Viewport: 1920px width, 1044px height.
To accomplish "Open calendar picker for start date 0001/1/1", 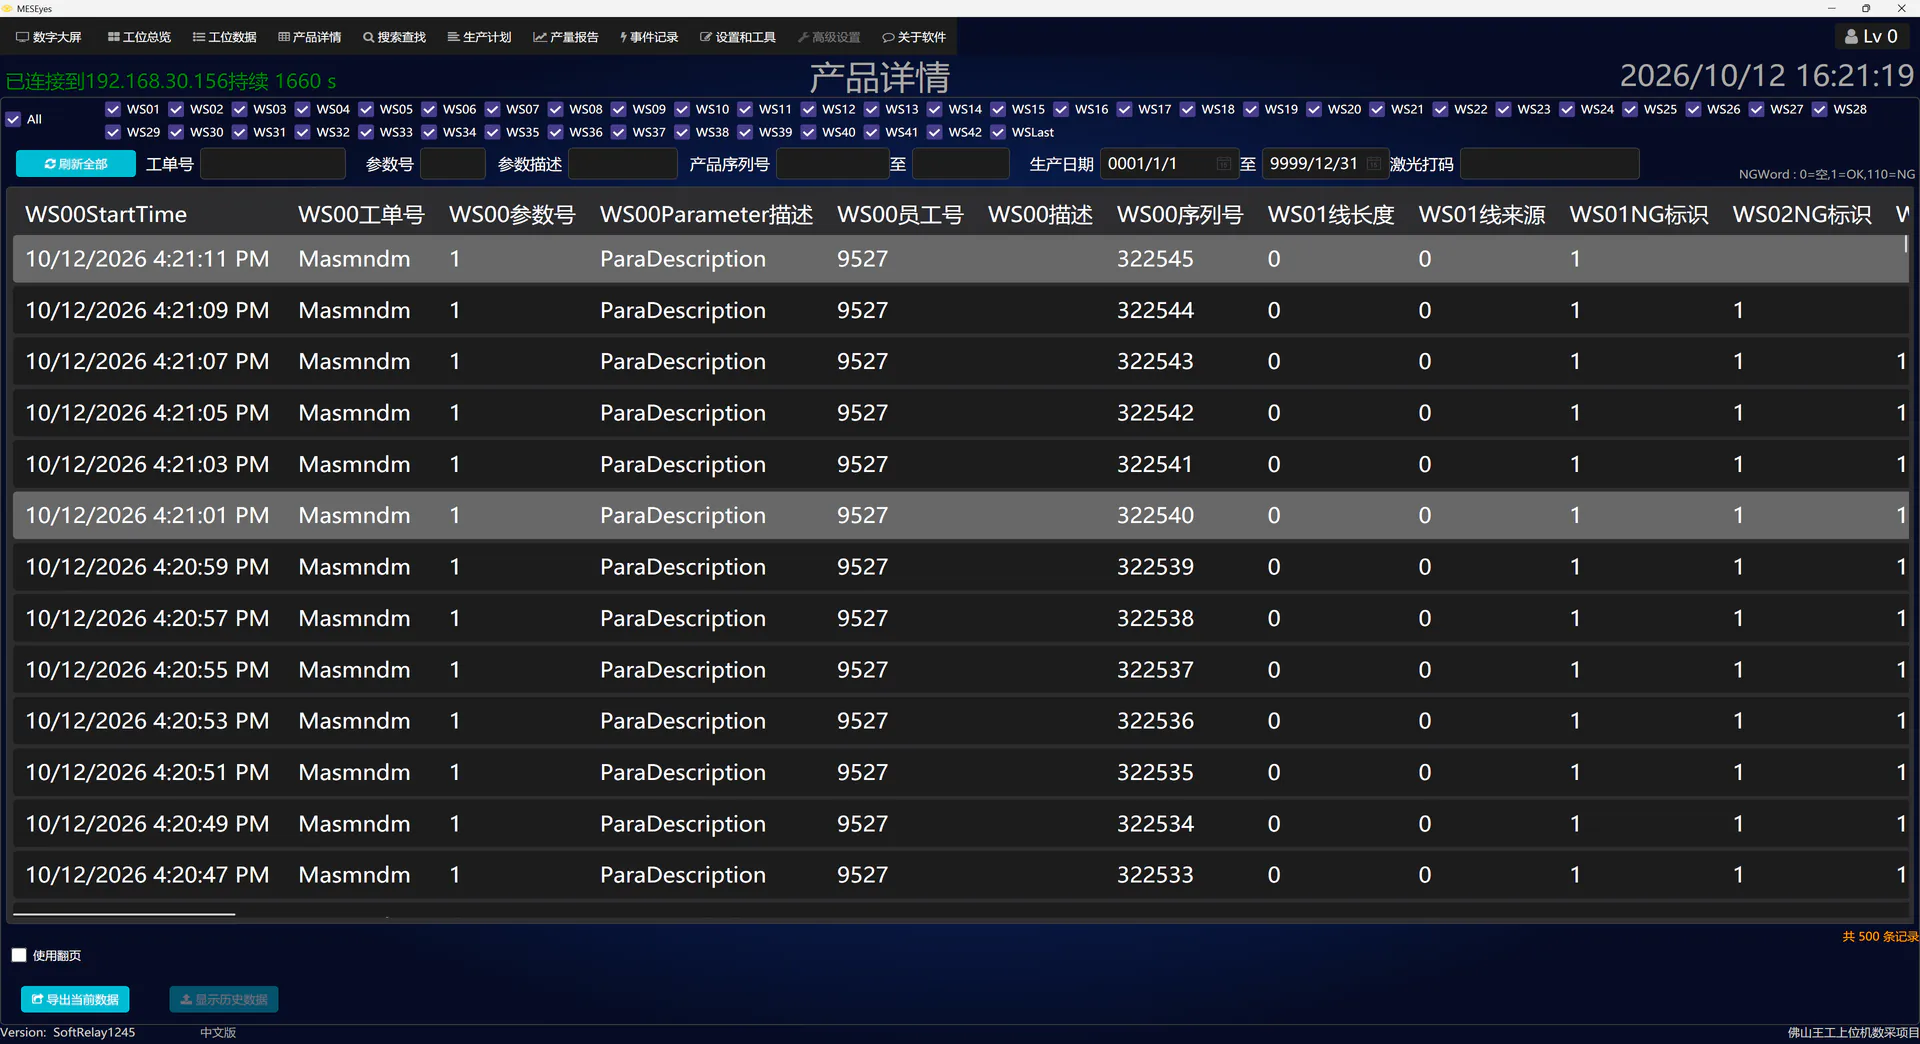I will click(x=1224, y=163).
